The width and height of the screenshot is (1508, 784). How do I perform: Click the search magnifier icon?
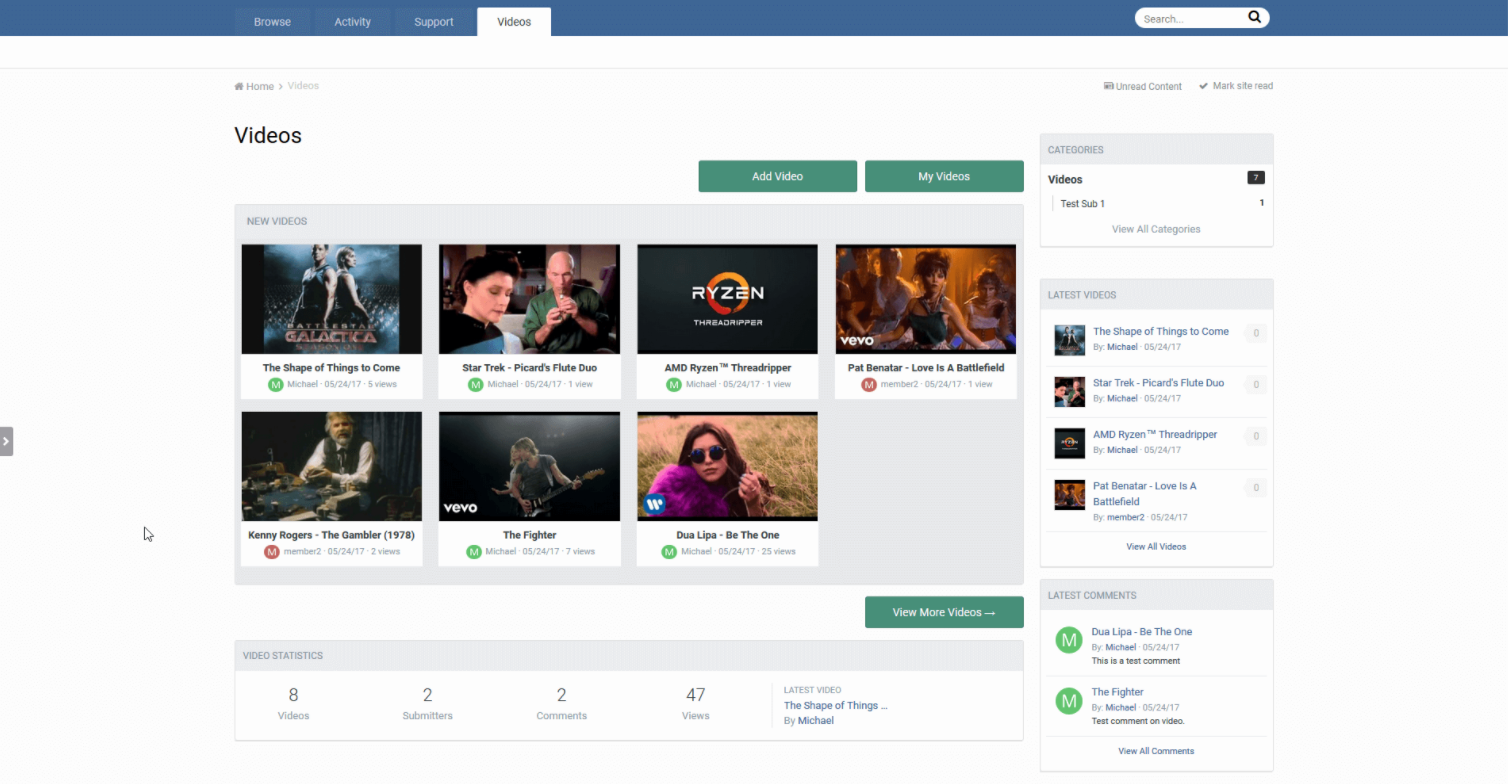point(1254,18)
